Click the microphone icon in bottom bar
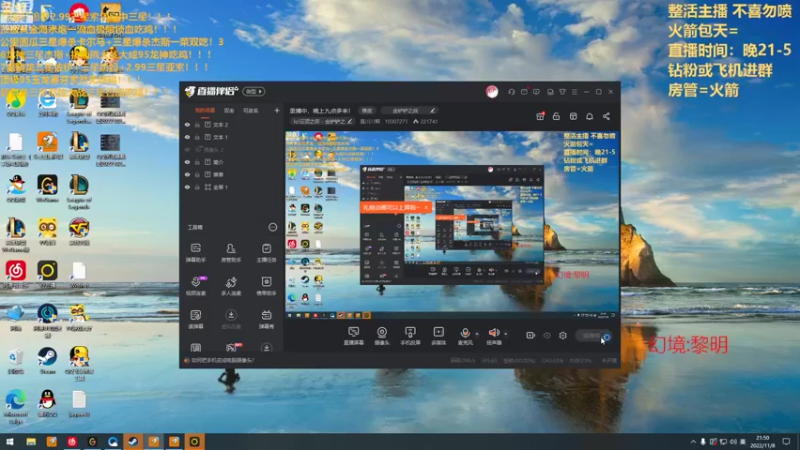800x450 pixels. (465, 333)
